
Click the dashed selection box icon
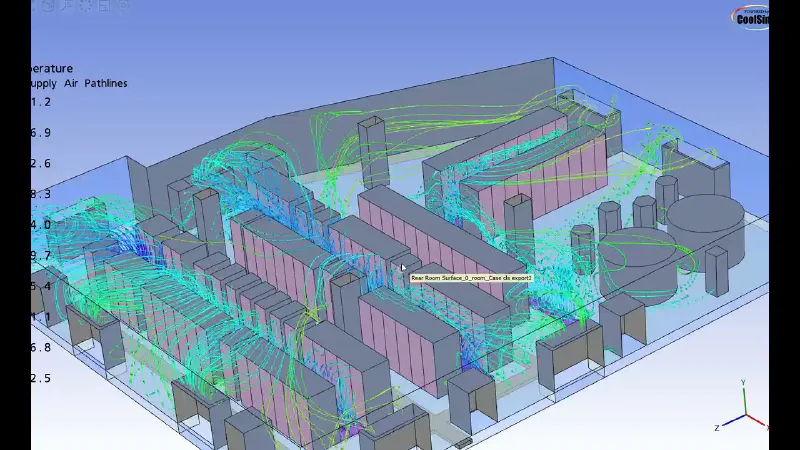click(x=86, y=6)
